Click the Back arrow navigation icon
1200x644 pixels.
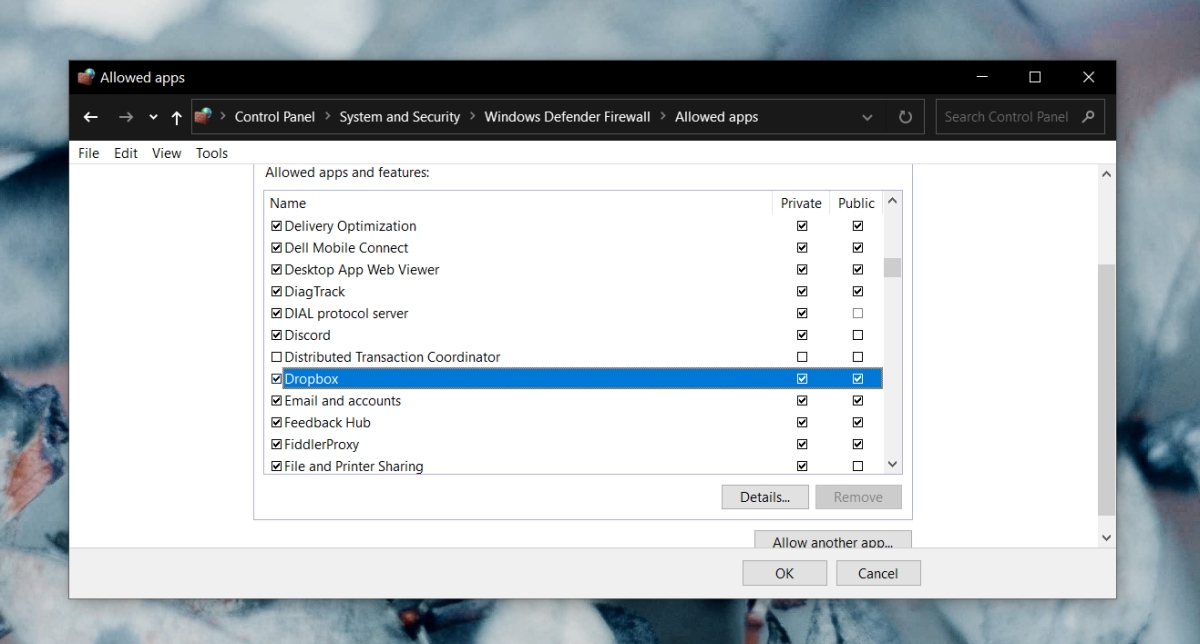[90, 117]
